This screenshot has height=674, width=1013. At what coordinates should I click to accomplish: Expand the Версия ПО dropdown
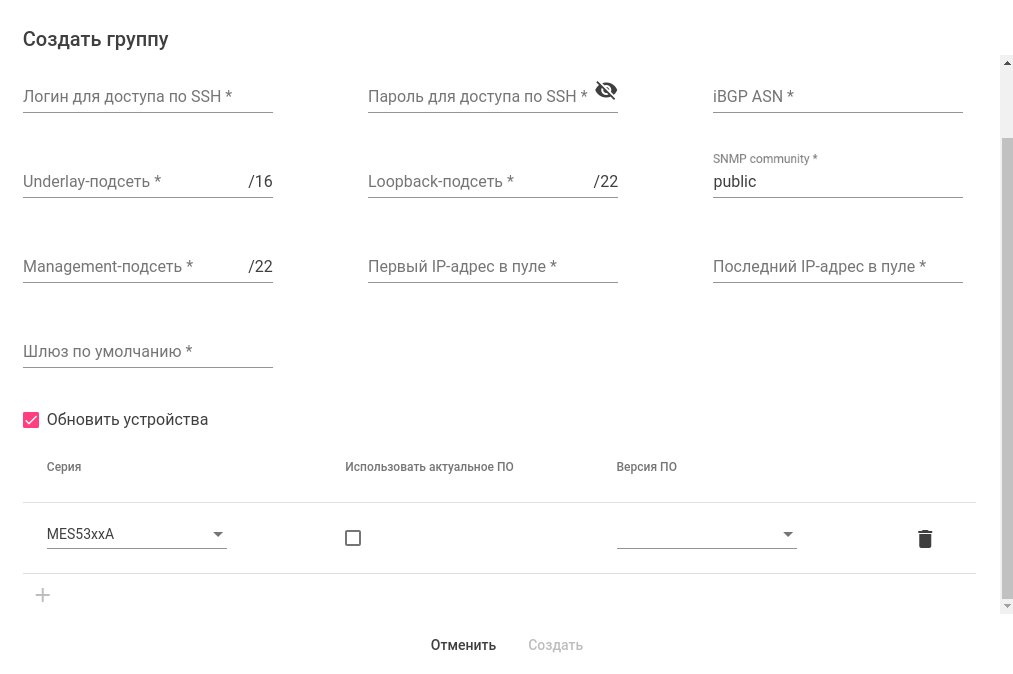tap(706, 535)
